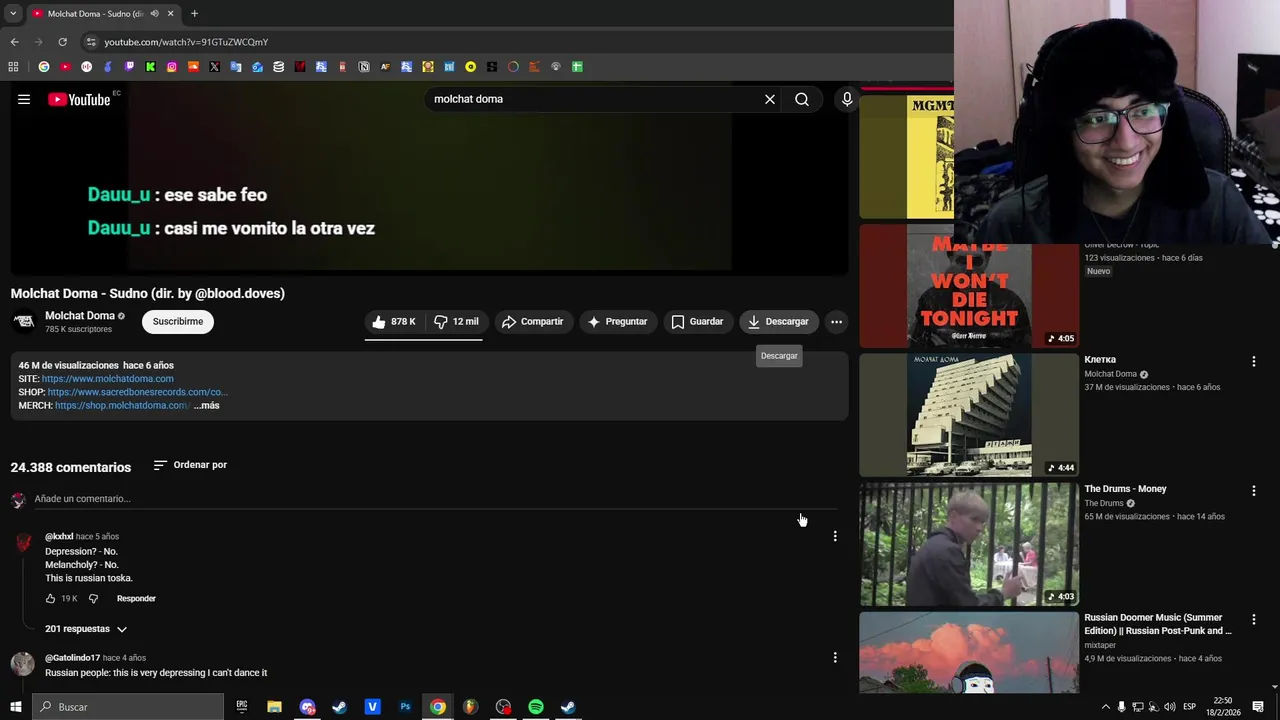
Task: Like the video with 878 K likes
Action: (x=393, y=321)
